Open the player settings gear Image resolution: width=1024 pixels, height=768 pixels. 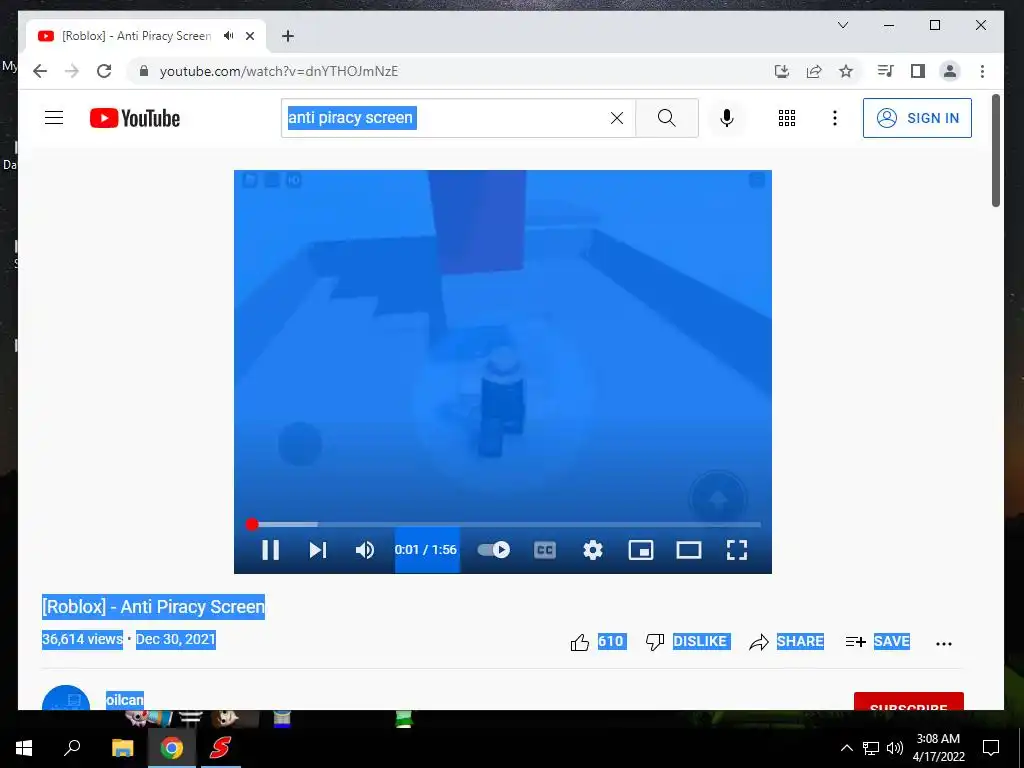593,550
